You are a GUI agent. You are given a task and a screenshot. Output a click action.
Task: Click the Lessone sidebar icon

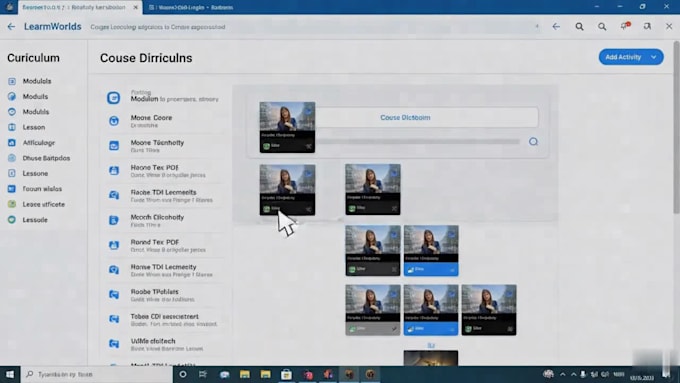tap(12, 173)
